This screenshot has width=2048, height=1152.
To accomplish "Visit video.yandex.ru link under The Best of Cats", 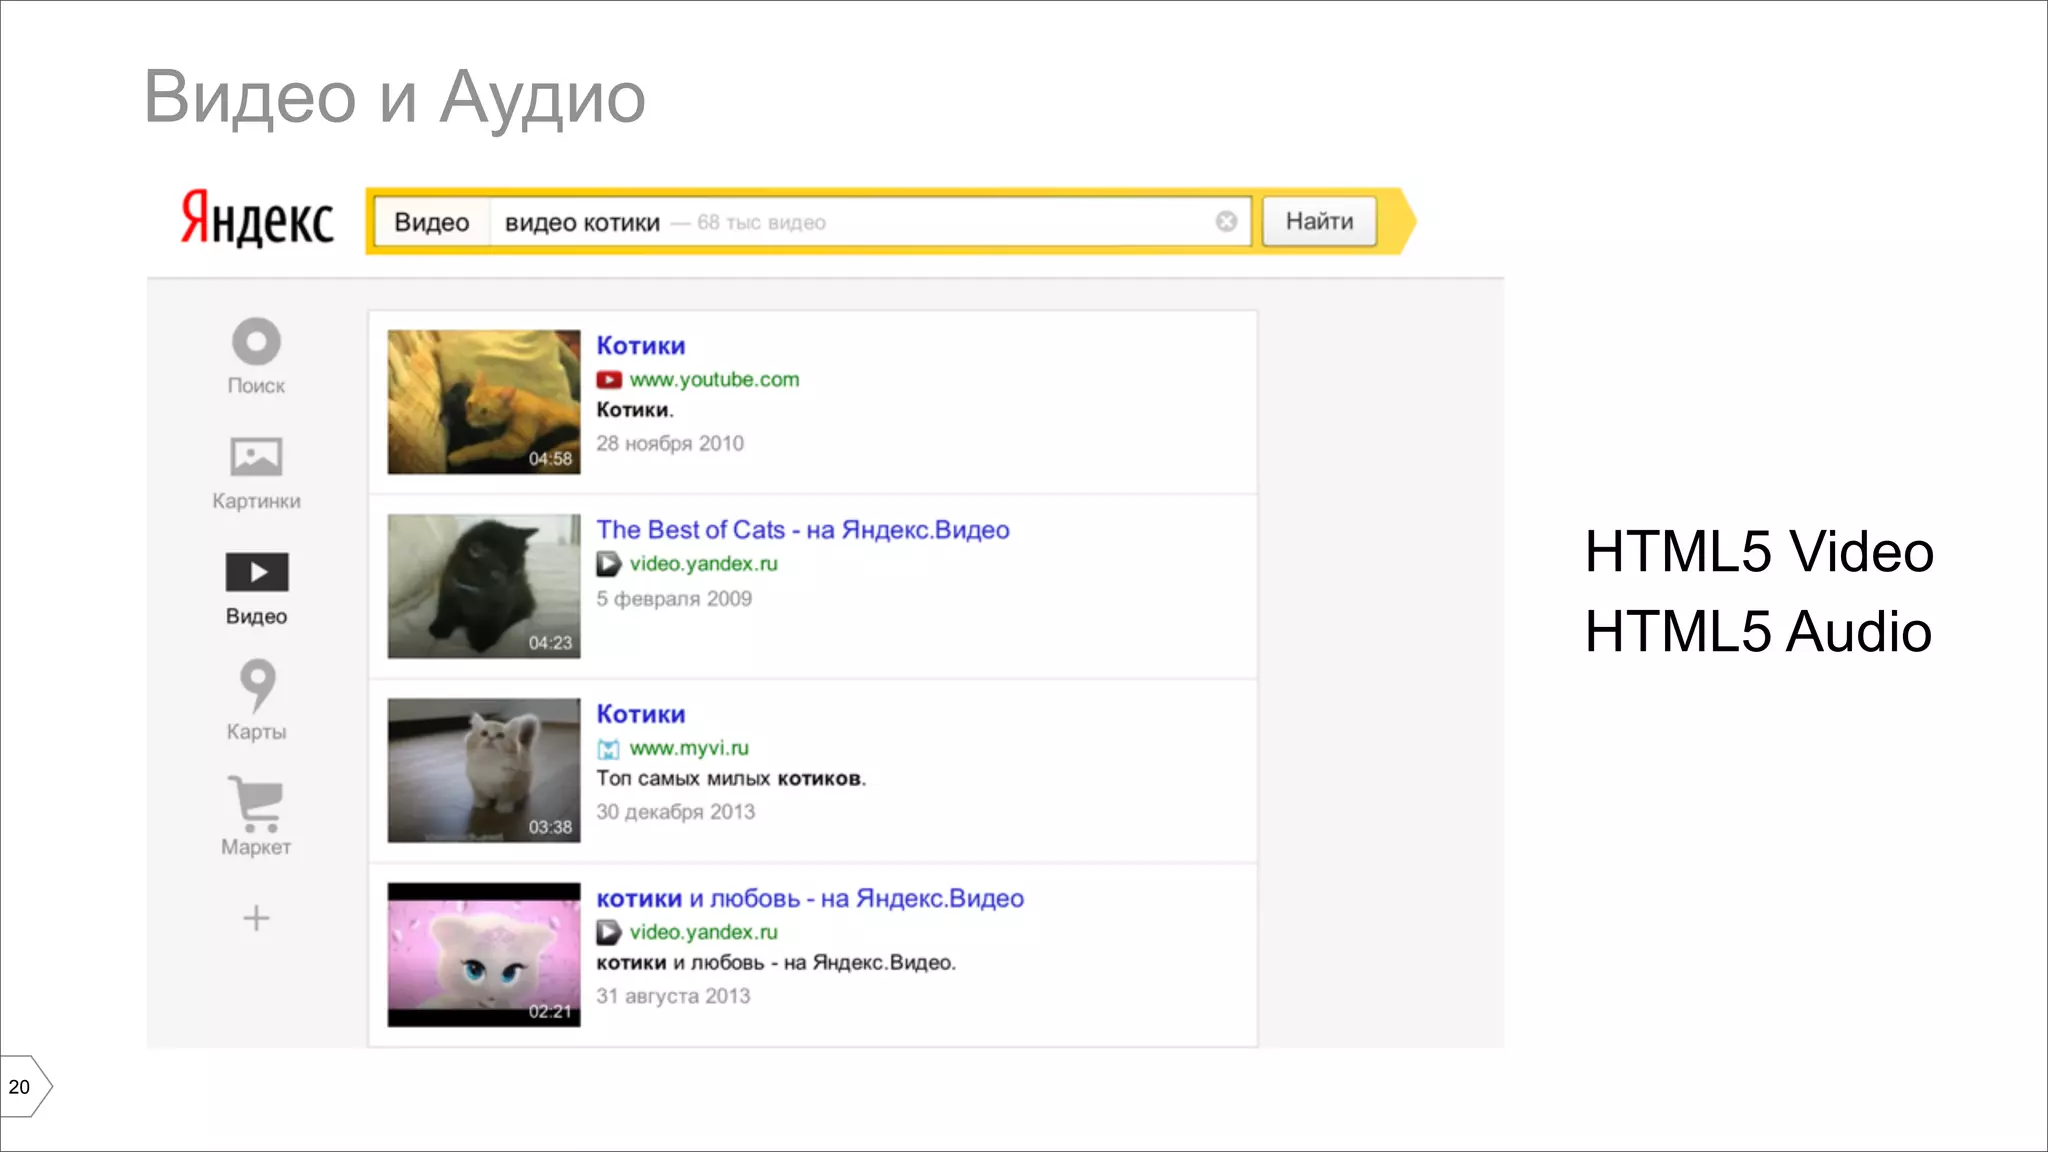I will pyautogui.click(x=703, y=564).
